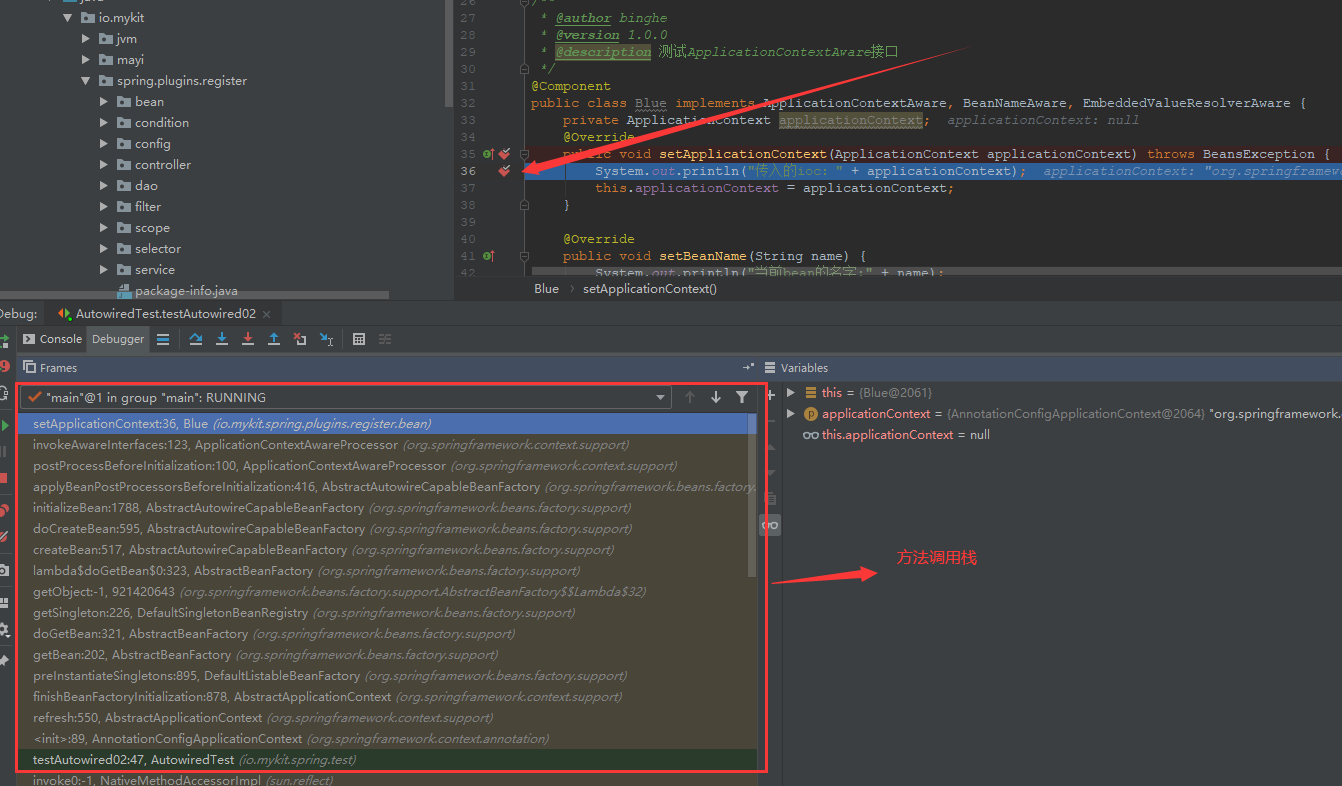The image size is (1342, 786).
Task: Switch to the Console tab
Action: pos(53,339)
